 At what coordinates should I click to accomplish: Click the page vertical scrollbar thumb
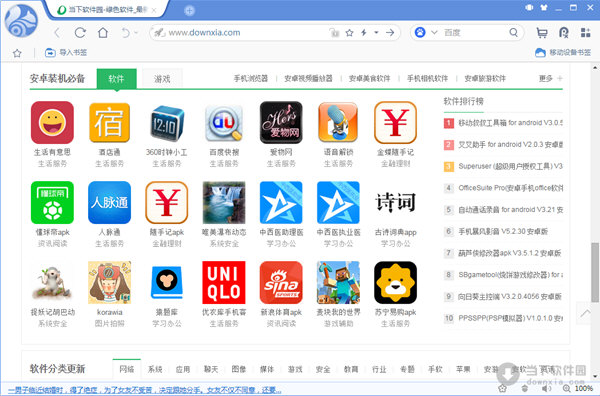pyautogui.click(x=595, y=272)
